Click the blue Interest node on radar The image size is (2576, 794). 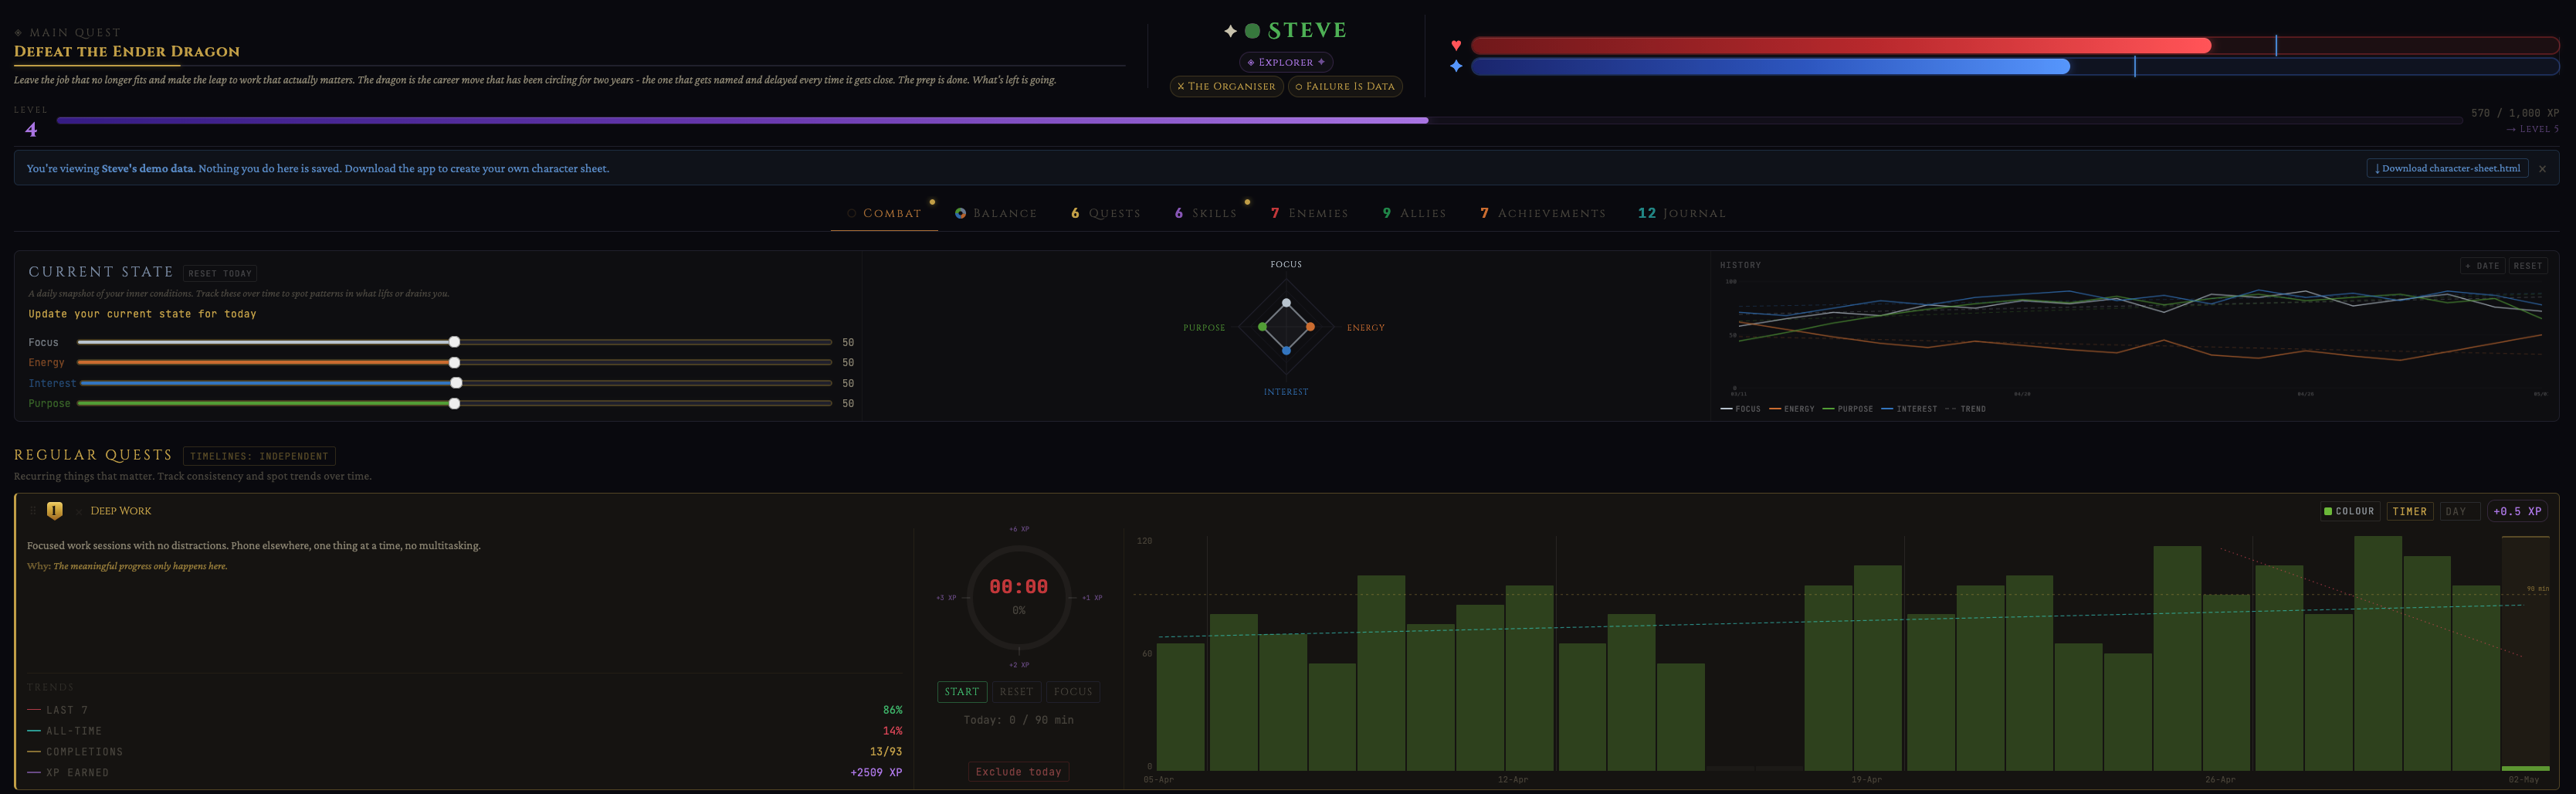[1286, 351]
